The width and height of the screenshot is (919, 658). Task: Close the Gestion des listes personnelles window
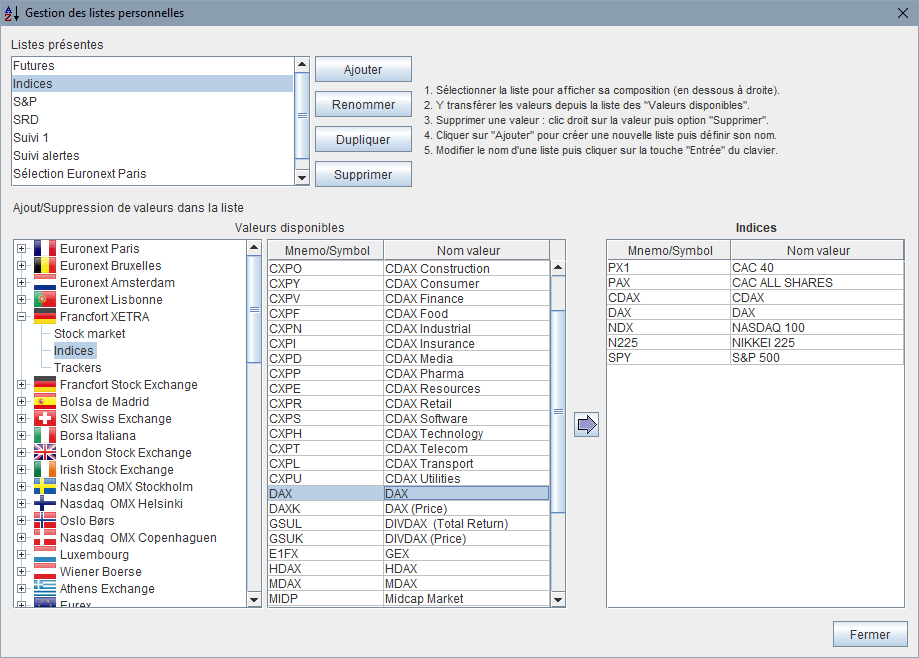(903, 13)
